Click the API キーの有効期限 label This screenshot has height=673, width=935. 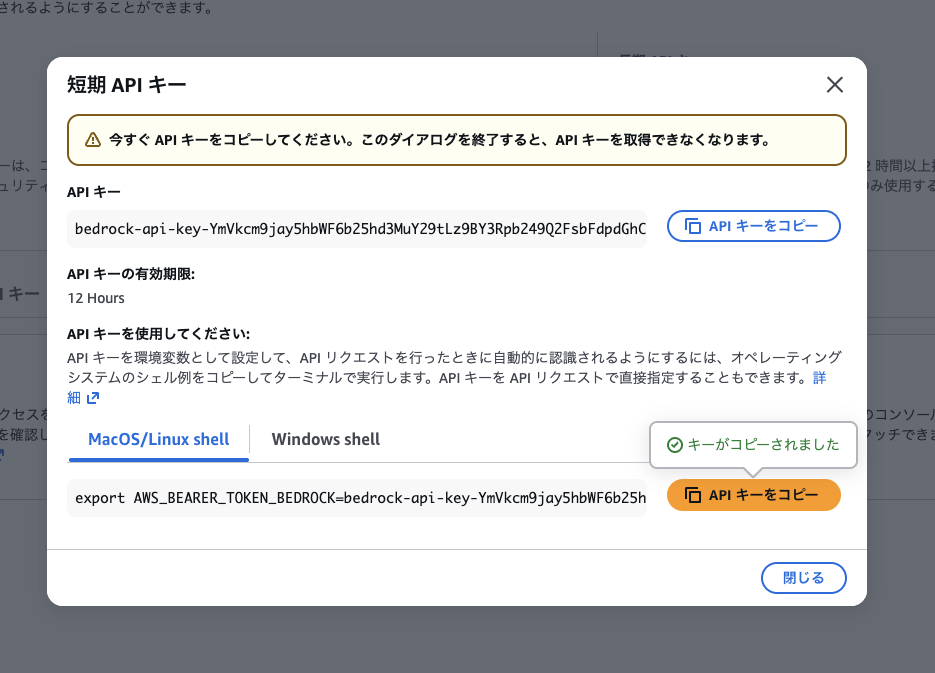131,274
